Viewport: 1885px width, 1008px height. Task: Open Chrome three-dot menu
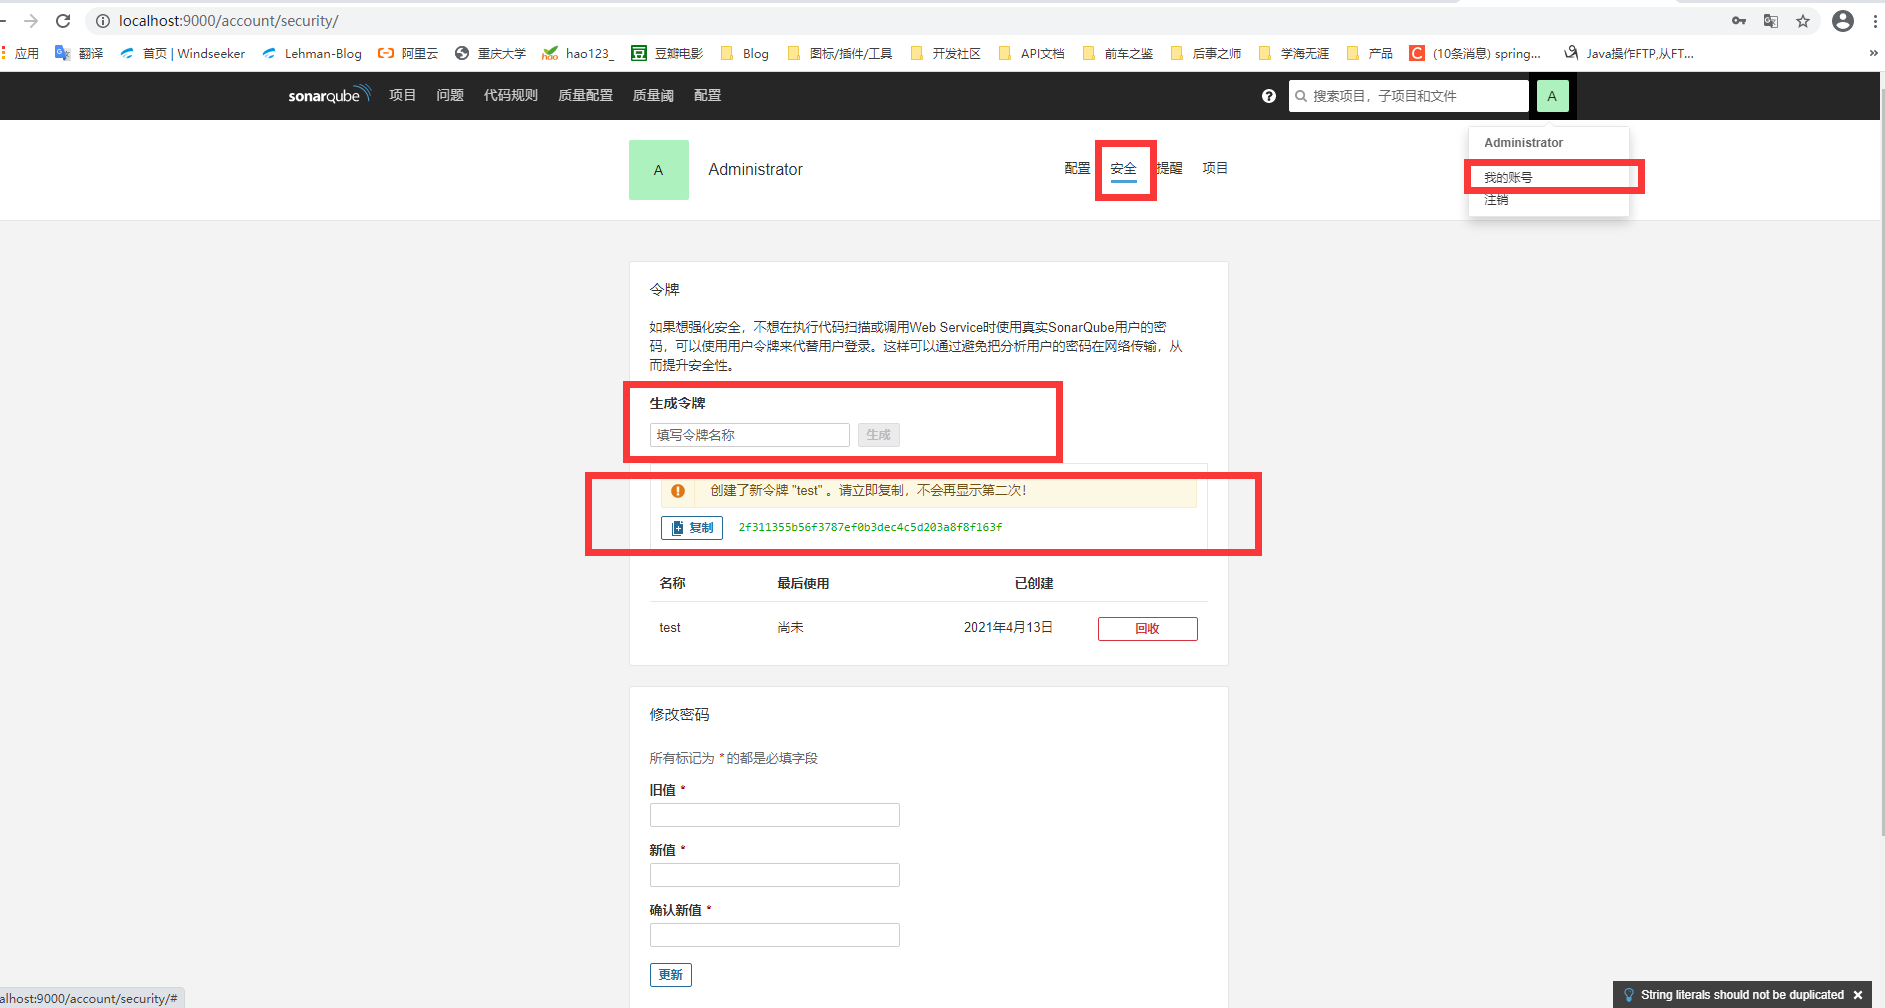1875,21
